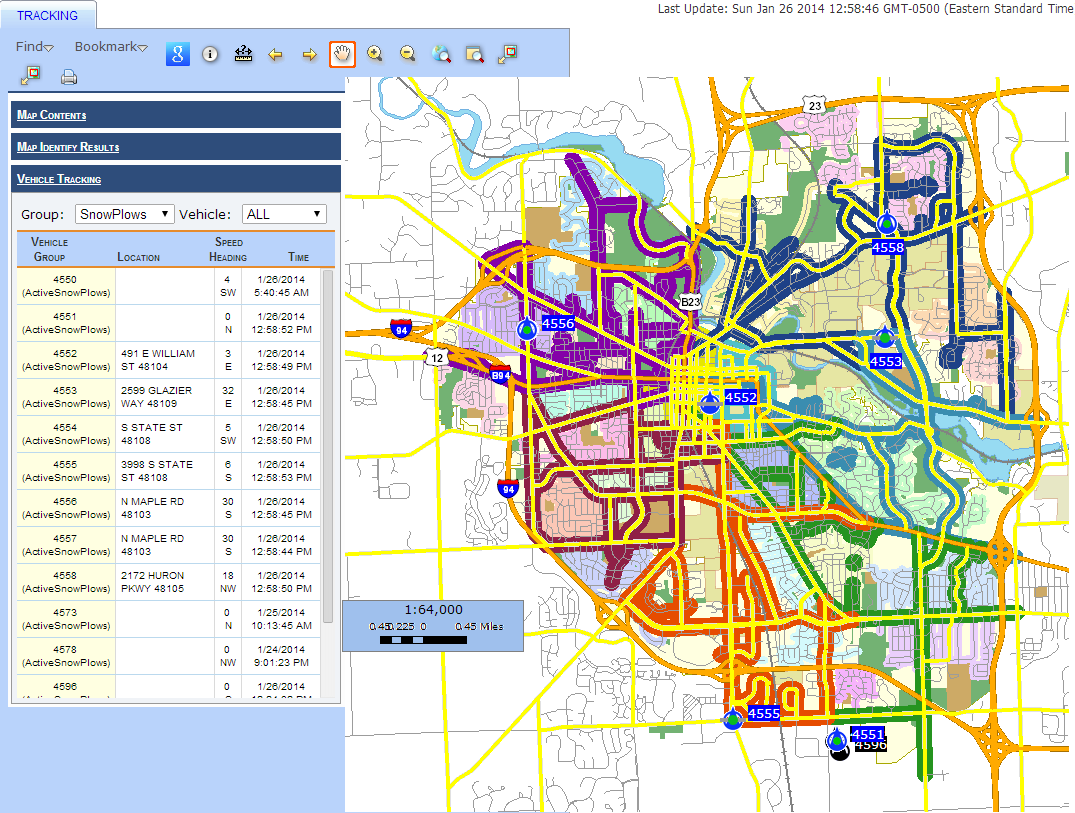This screenshot has width=1075, height=813.
Task: Open the Group SnowPlows dropdown
Action: click(125, 214)
